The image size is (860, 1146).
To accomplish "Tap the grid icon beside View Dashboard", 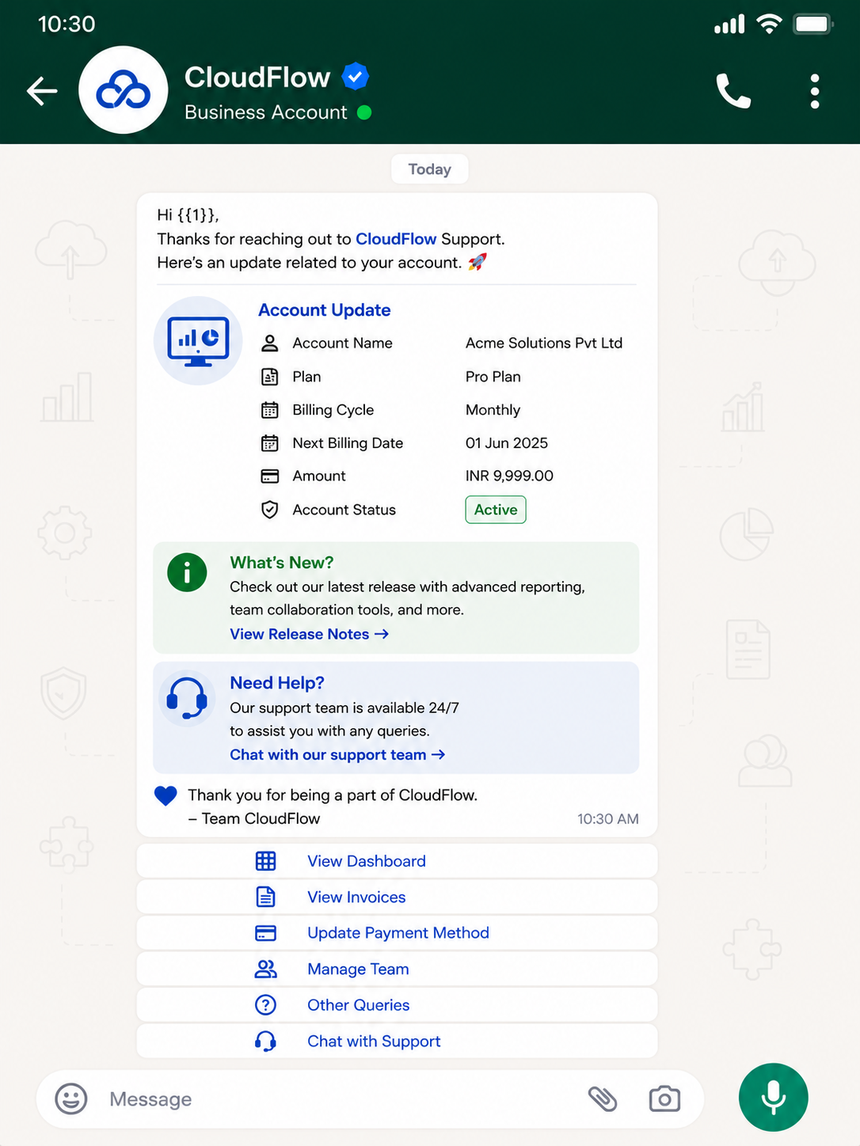I will coord(266,861).
